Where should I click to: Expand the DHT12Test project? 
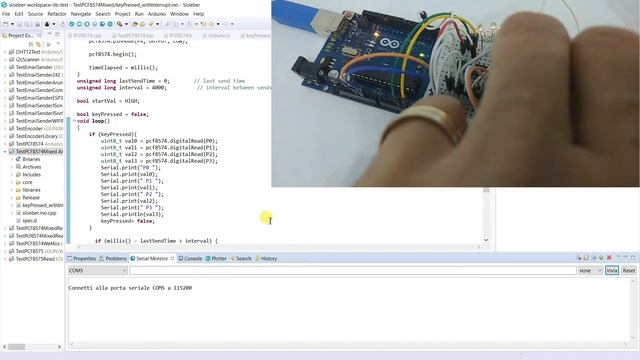coord(5,52)
